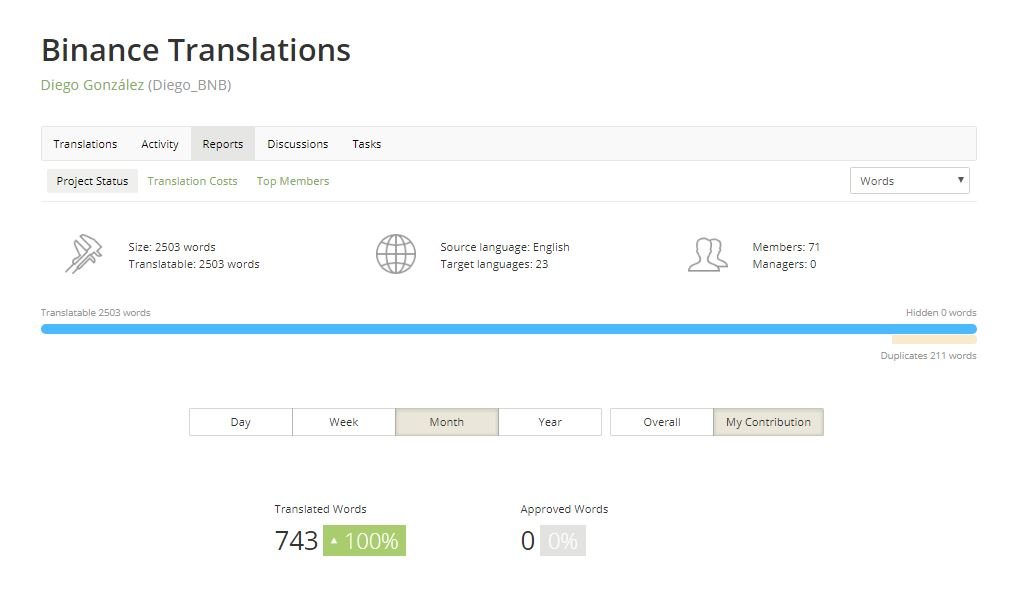Screen dimensions: 1029x612
Task: Click the blue translatable progress bar
Action: click(x=509, y=329)
